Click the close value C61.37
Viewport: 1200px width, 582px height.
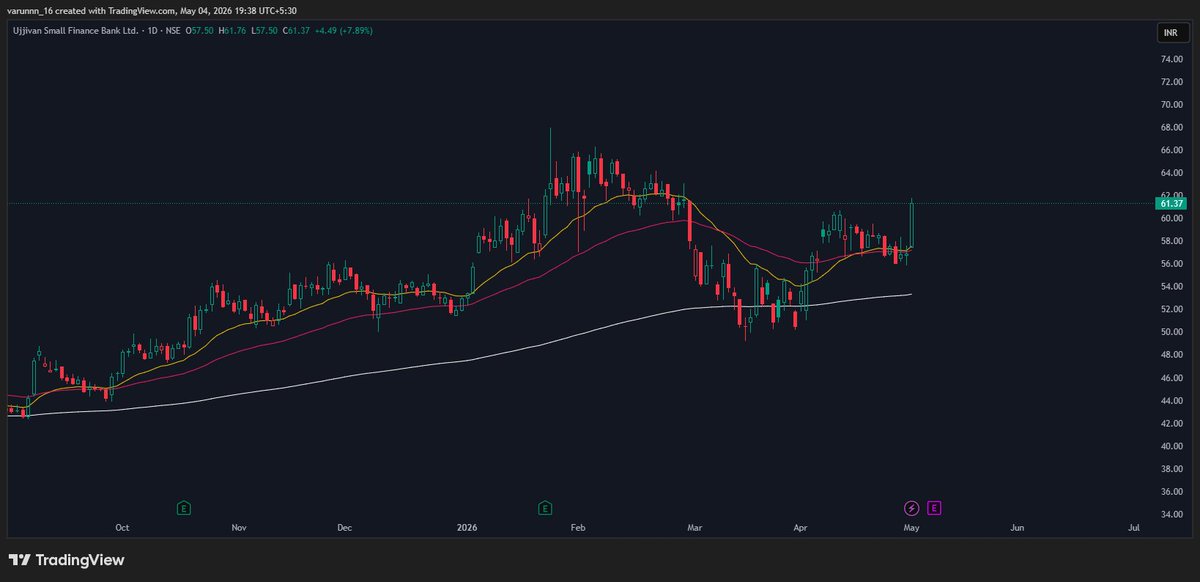click(297, 32)
